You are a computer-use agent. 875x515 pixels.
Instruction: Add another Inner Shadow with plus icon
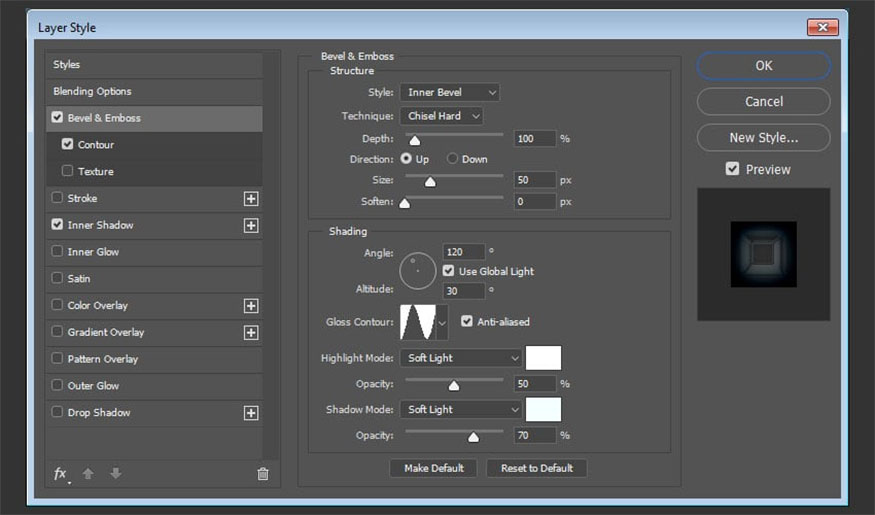[x=251, y=226]
